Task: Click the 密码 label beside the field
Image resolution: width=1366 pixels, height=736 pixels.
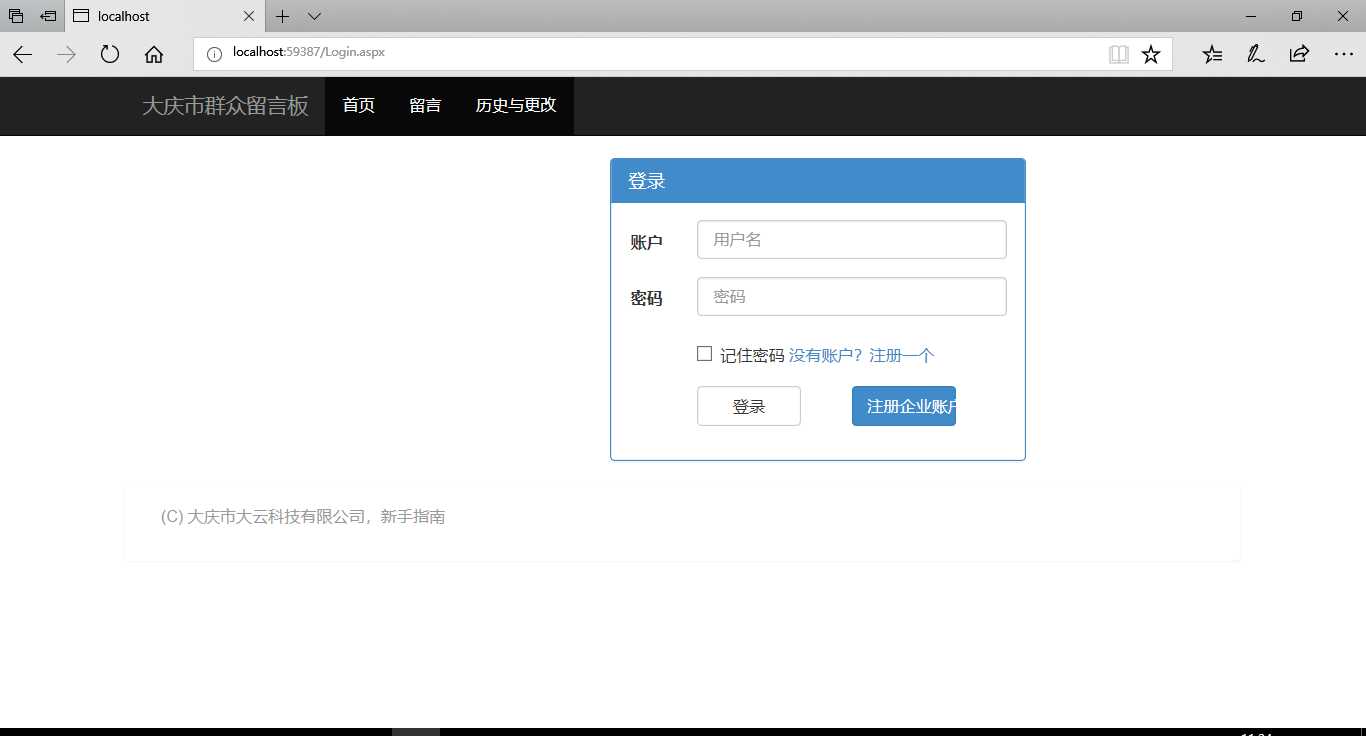Action: pos(646,298)
